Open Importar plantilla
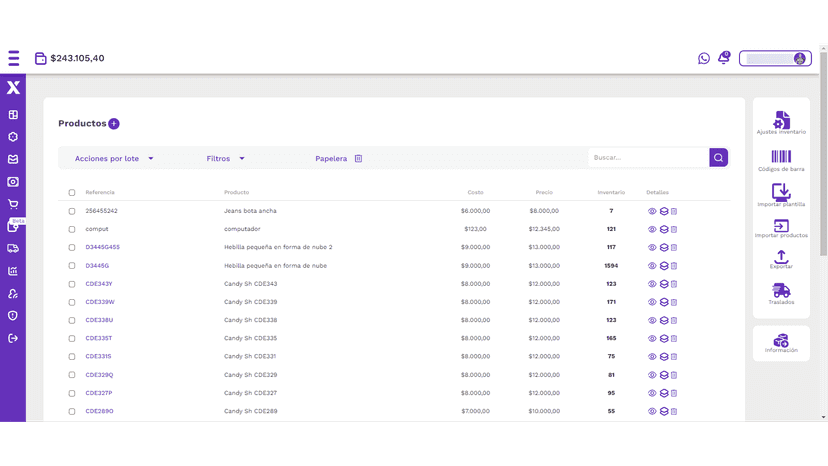The height and width of the screenshot is (466, 828). click(781, 194)
